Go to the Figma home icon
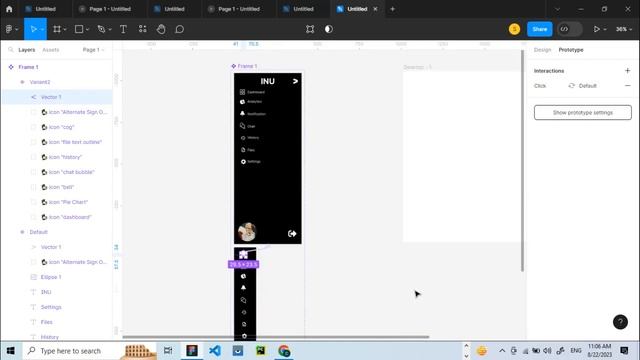The width and height of the screenshot is (640, 360). (x=9, y=9)
